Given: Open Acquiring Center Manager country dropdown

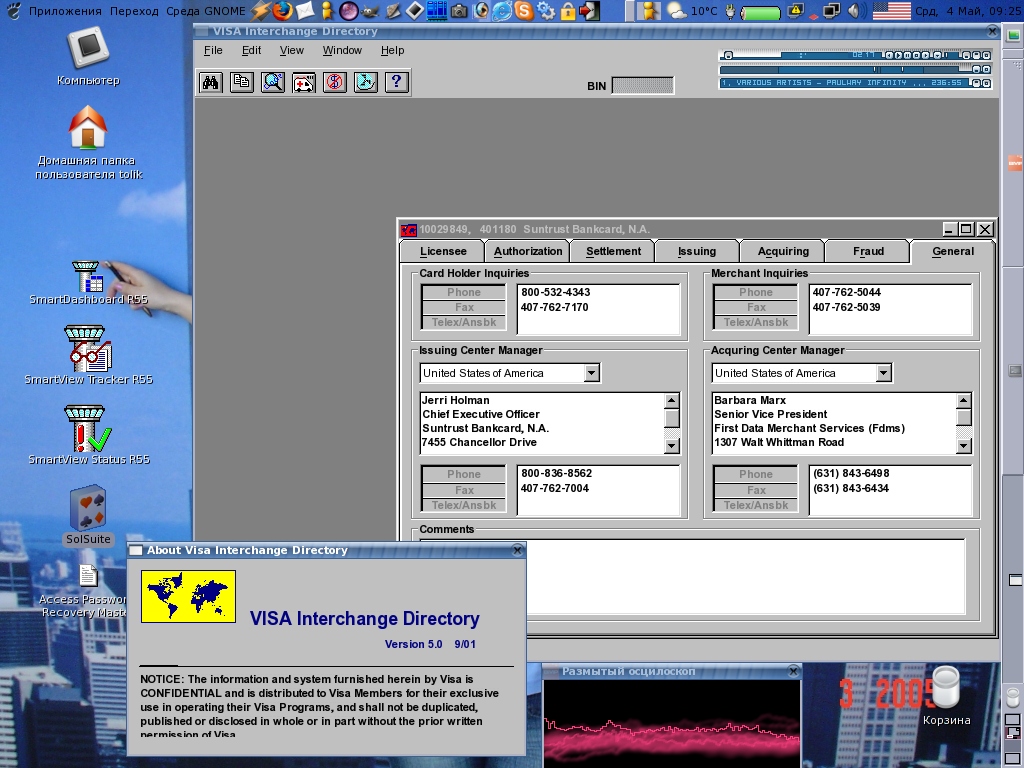Looking at the screenshot, I should (884, 373).
